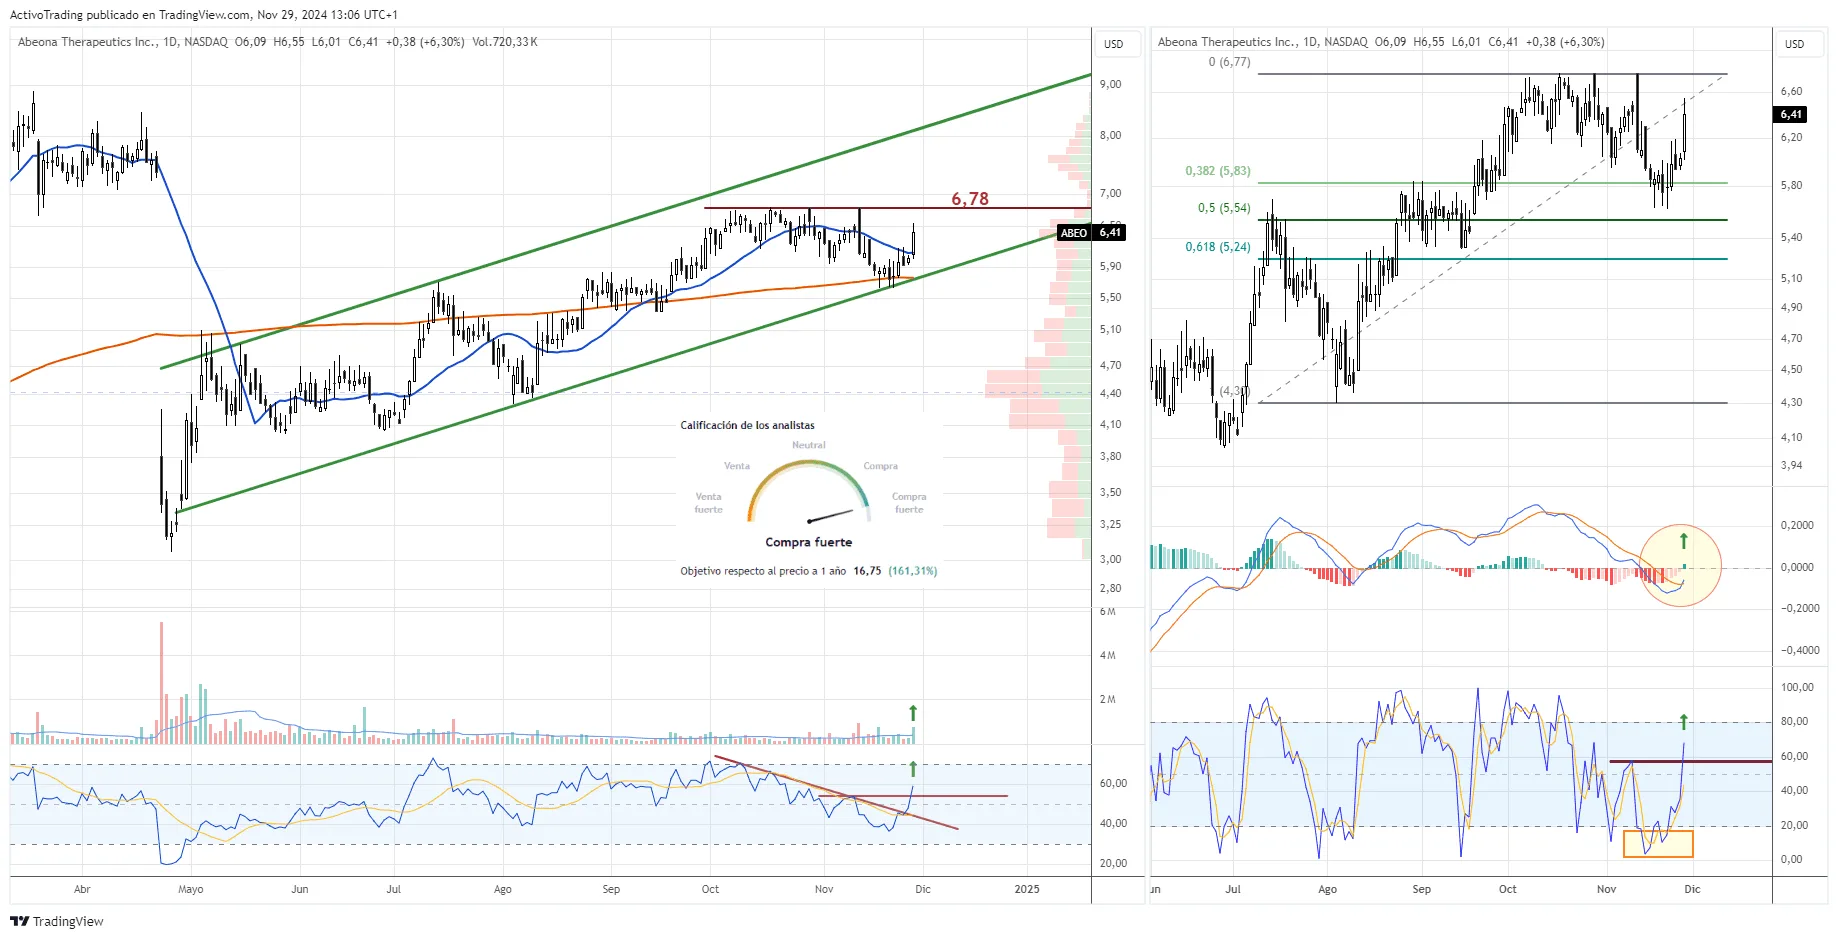Click the Sep label on right chart time axis

pyautogui.click(x=1421, y=889)
